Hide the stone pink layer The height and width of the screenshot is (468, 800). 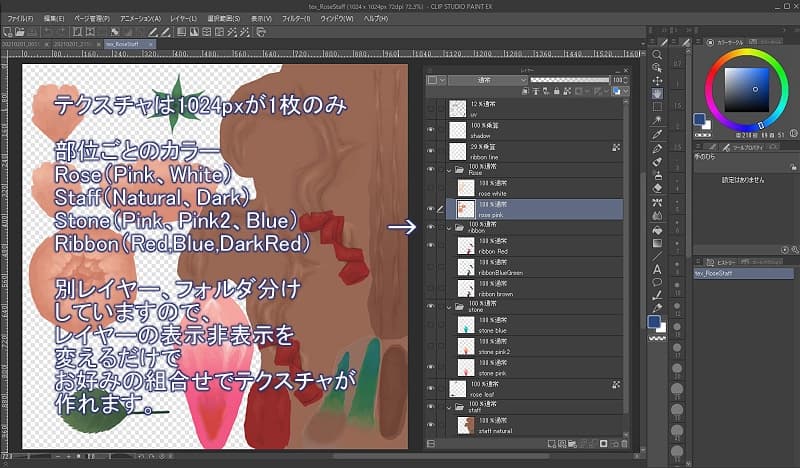click(x=431, y=367)
